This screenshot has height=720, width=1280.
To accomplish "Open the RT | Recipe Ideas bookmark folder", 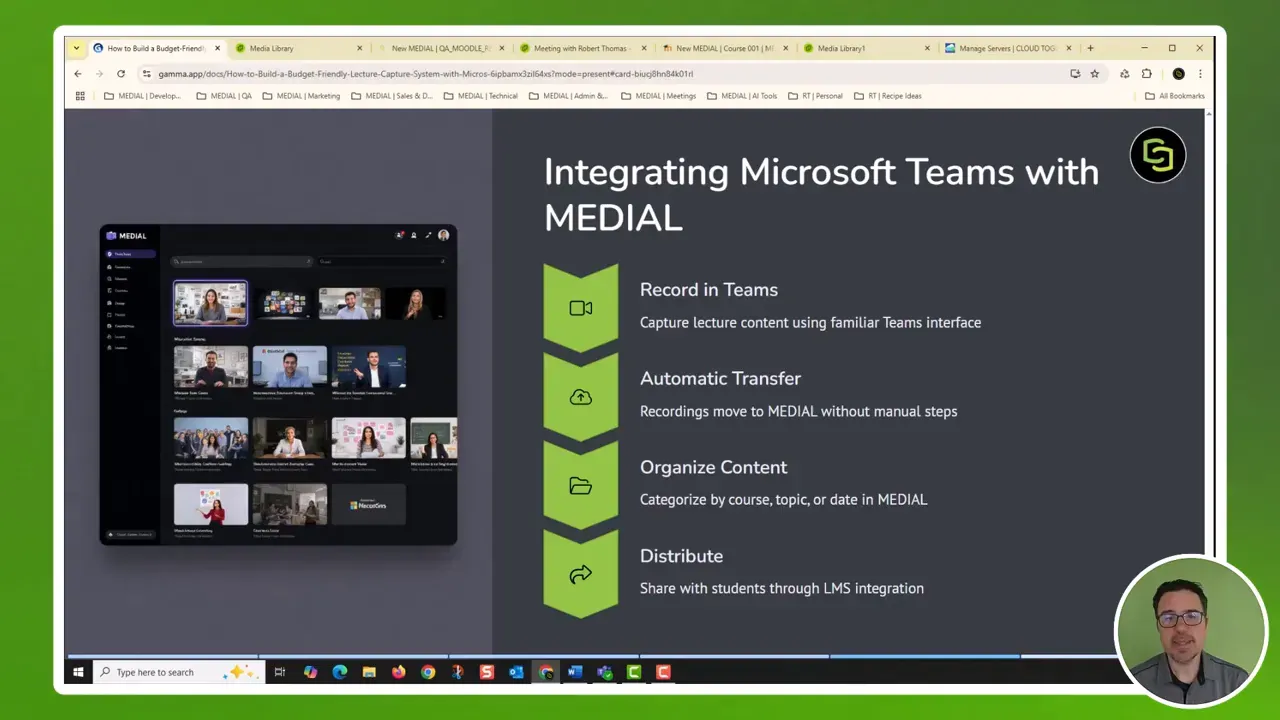I will pos(888,96).
